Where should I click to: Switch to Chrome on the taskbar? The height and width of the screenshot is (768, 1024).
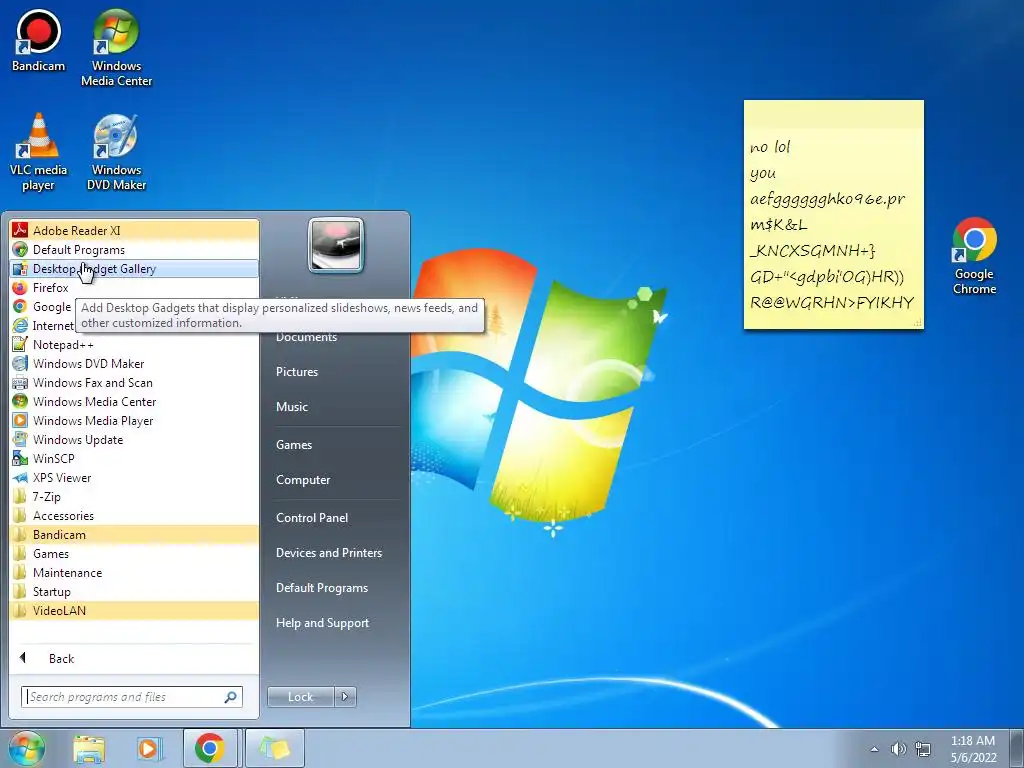(210, 748)
